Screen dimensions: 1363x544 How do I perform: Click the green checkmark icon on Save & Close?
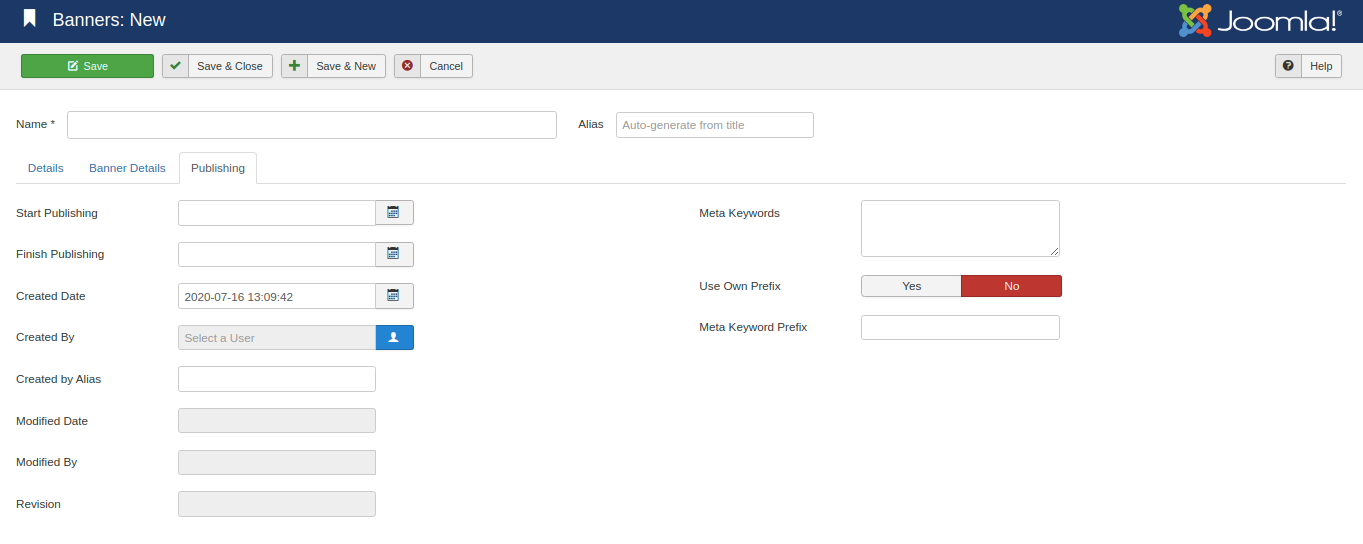coord(175,66)
